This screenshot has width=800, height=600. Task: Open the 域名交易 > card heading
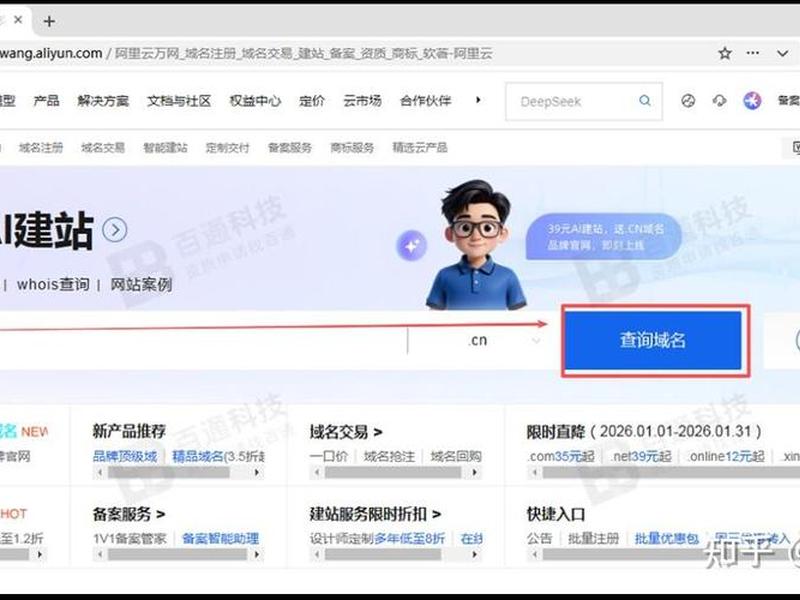[346, 432]
